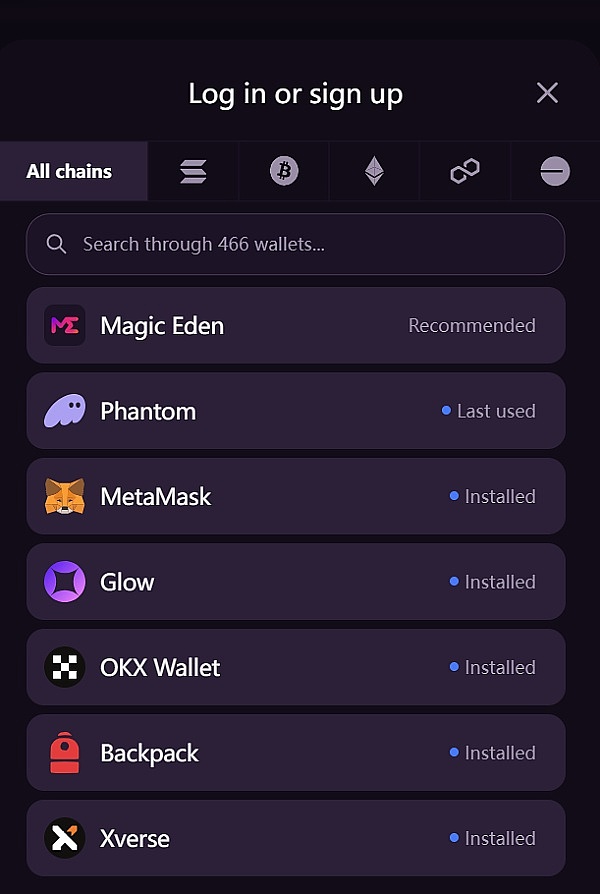Switch to the All chains tab
Image resolution: width=600 pixels, height=894 pixels.
tap(70, 172)
